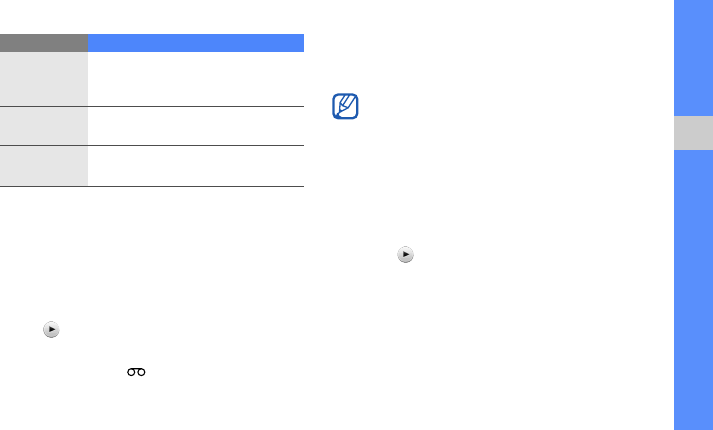Screen dimensions: 713x430
Task: Select the first row's white description cell
Action: point(195,79)
